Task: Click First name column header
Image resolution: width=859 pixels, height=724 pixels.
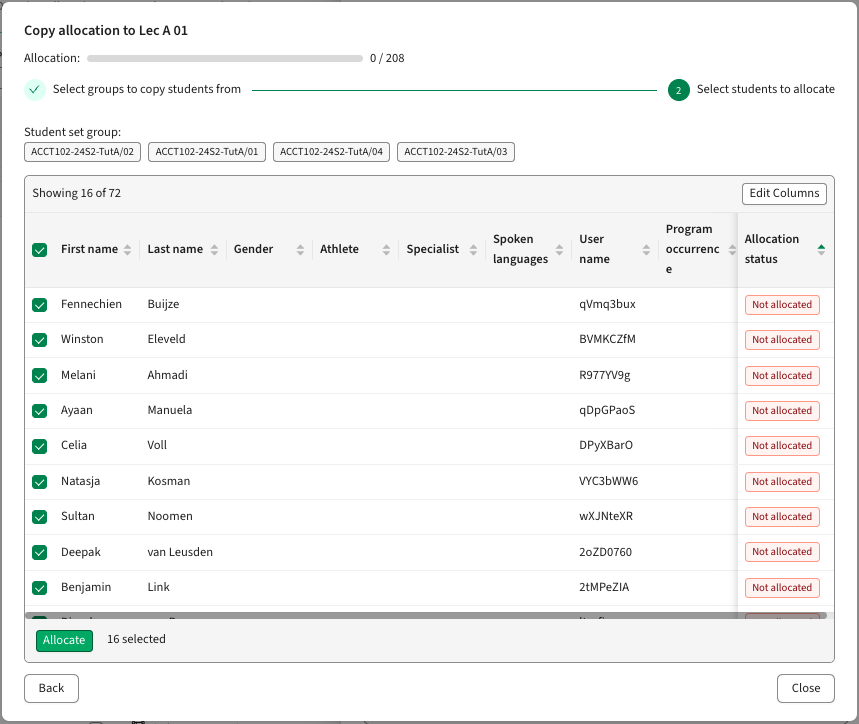Action: click(x=89, y=249)
